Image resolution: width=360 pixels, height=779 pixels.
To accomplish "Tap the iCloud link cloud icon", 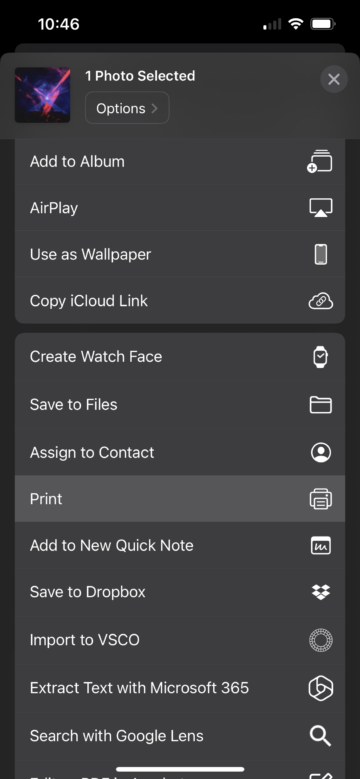I will [321, 301].
